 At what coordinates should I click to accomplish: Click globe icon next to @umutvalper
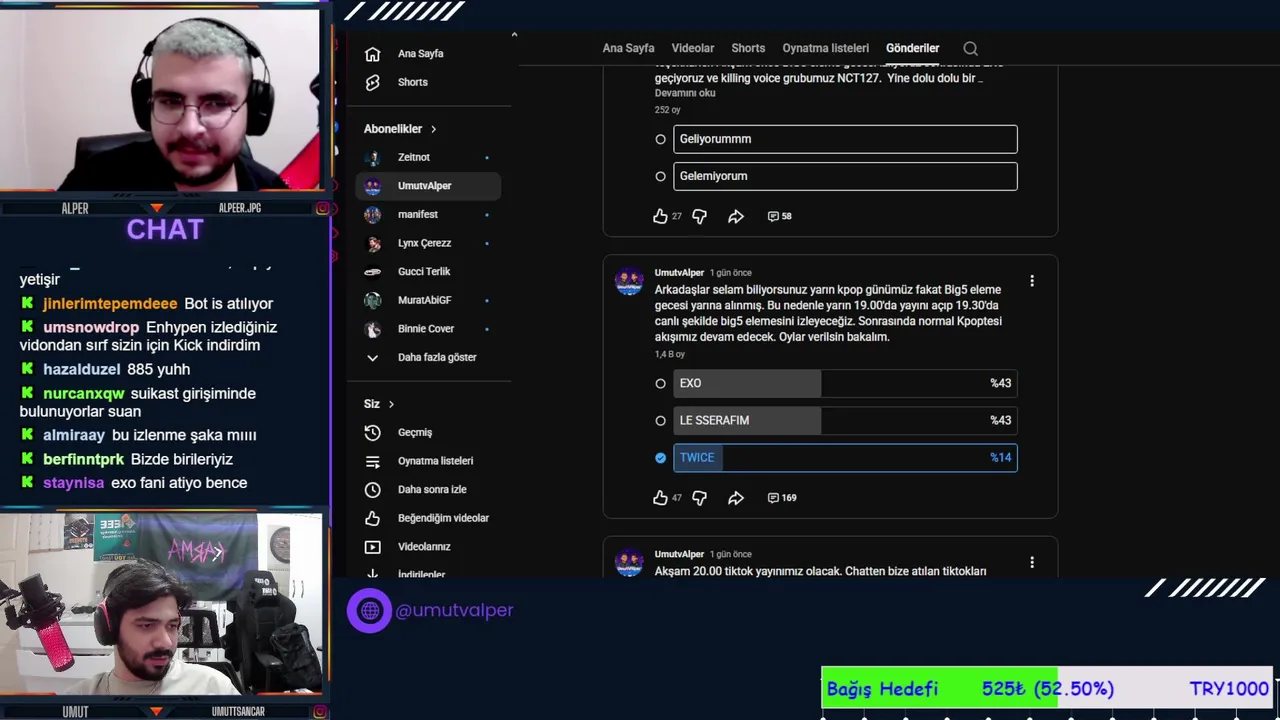370,610
